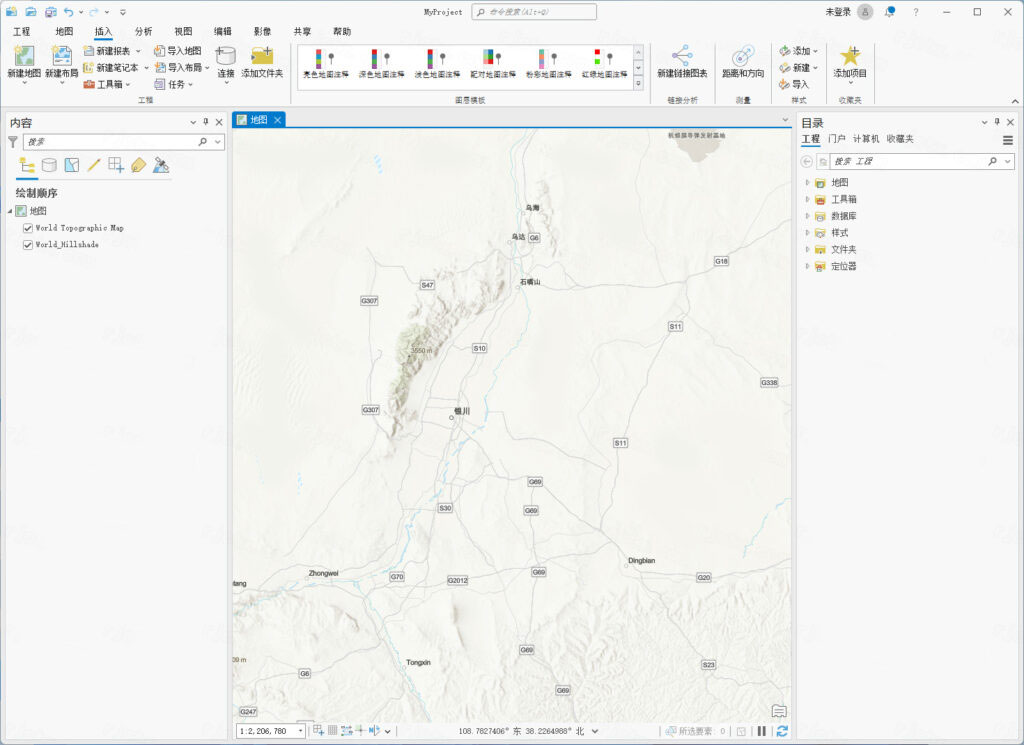
Task: Open a new map with 新建地图 icon
Action: [x=22, y=58]
